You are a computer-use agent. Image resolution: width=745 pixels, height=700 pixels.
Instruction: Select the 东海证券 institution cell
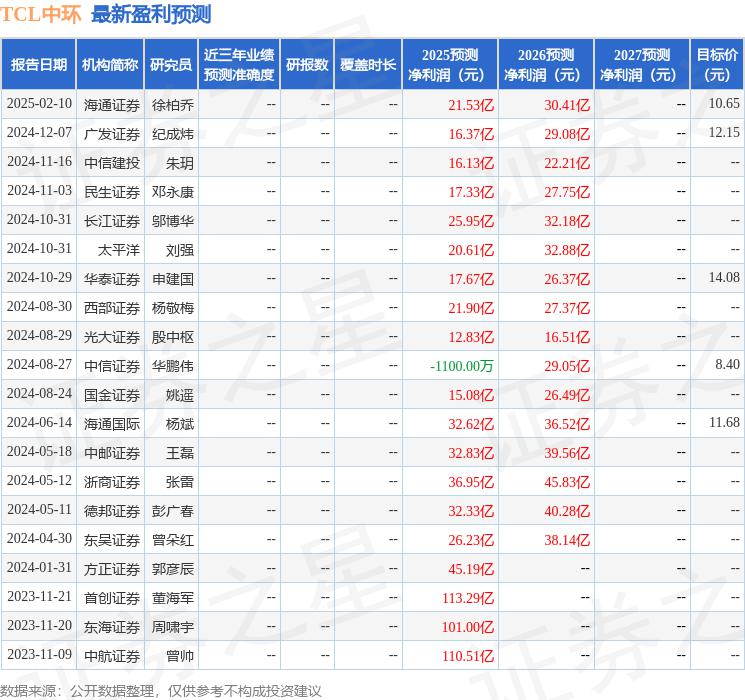click(112, 627)
